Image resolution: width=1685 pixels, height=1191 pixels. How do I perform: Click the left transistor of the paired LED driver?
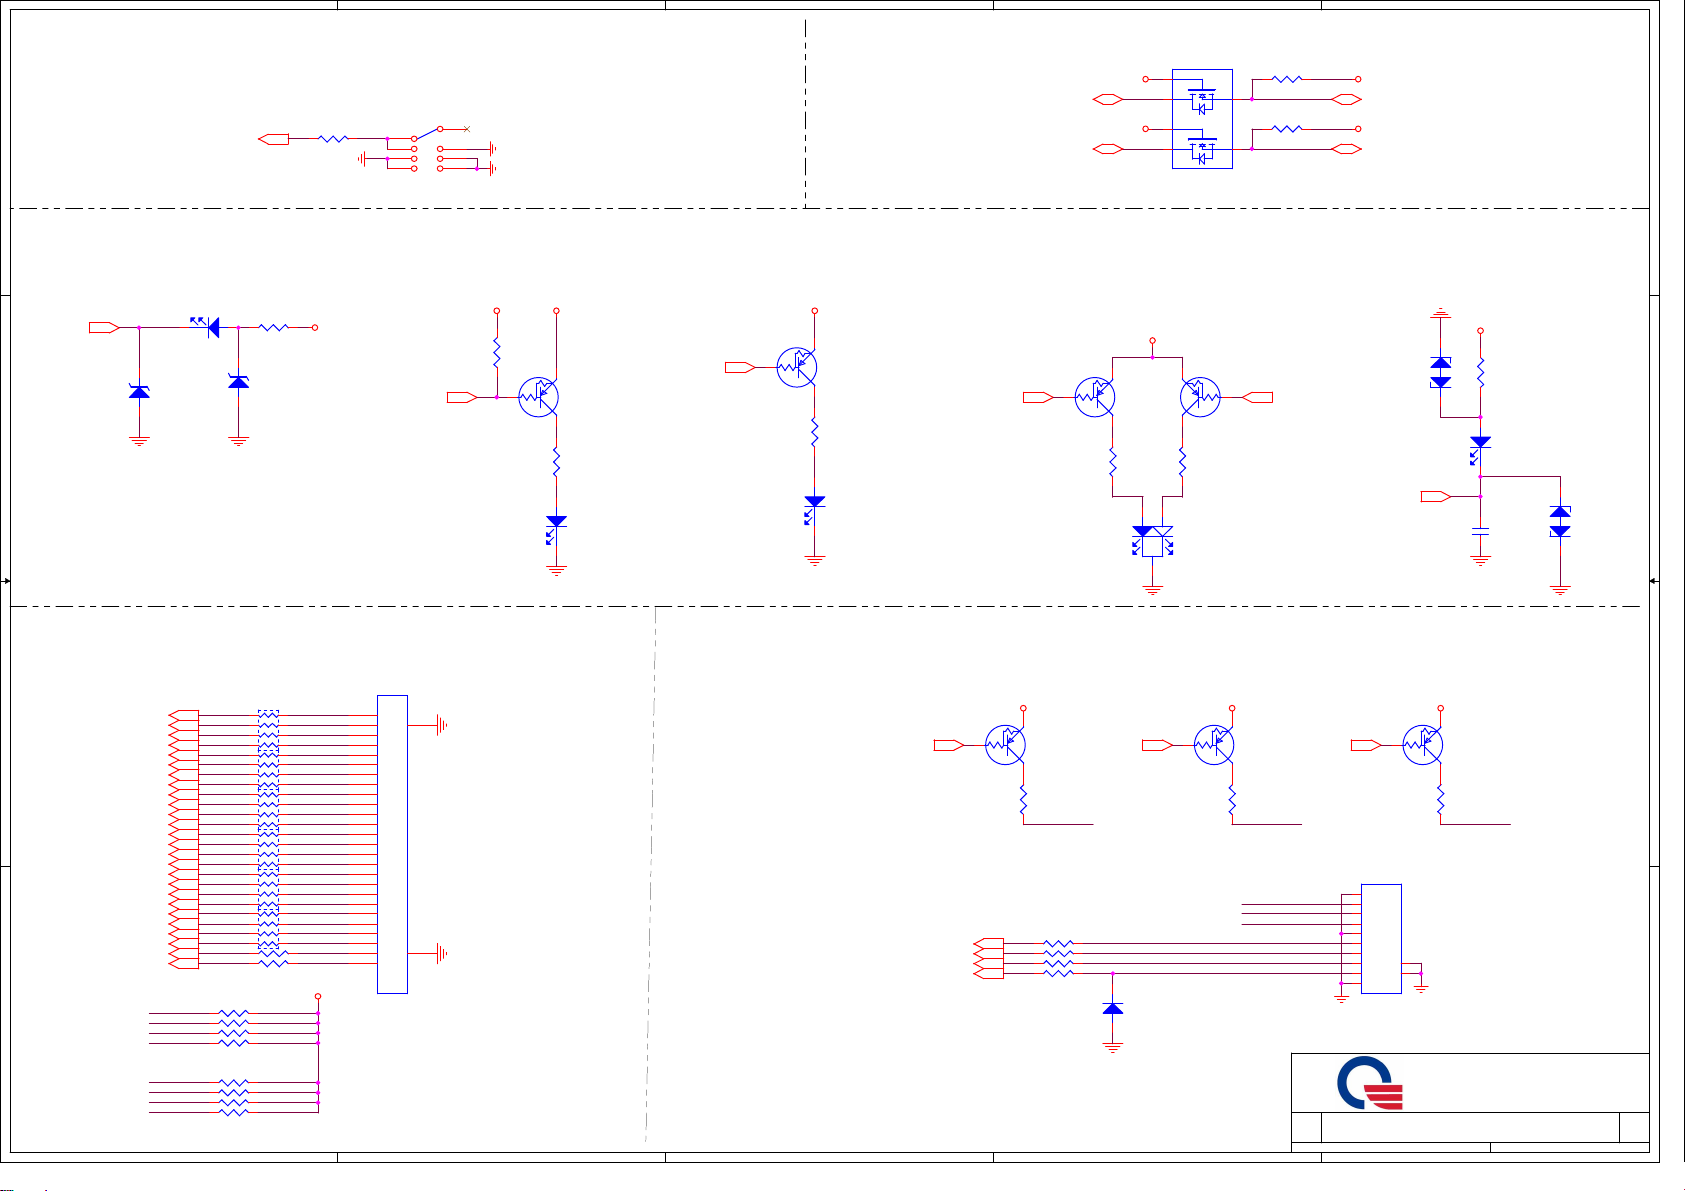[1095, 397]
